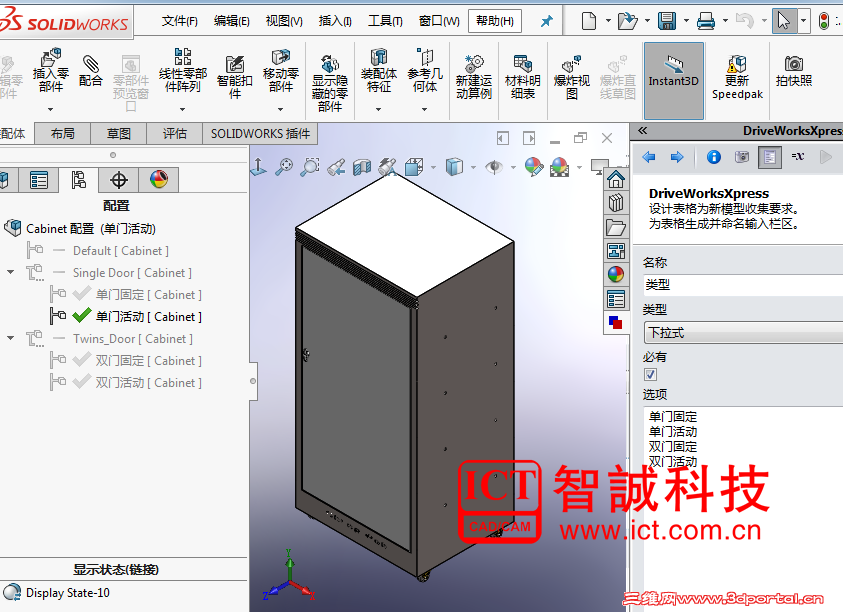Select the 新建运动算例 icon
Image resolution: width=843 pixels, height=612 pixels.
coord(475,75)
